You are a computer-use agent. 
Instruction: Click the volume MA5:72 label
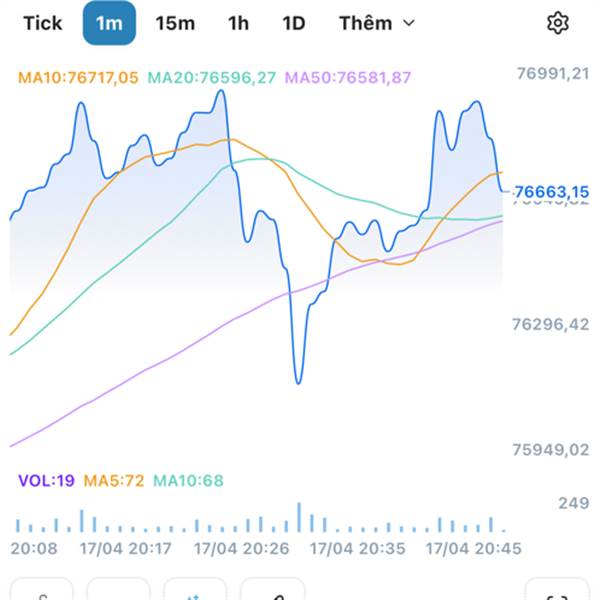(x=114, y=481)
